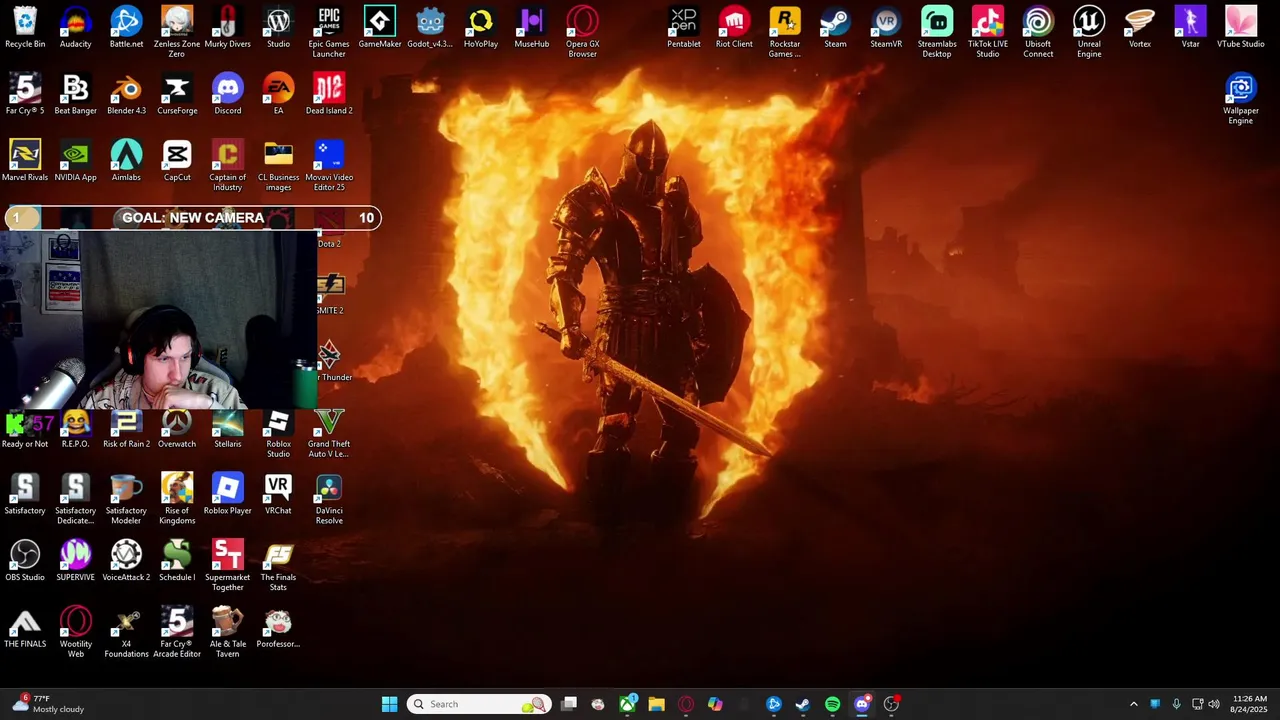
Task: Select the Roblox Studio desktop icon
Action: [278, 433]
